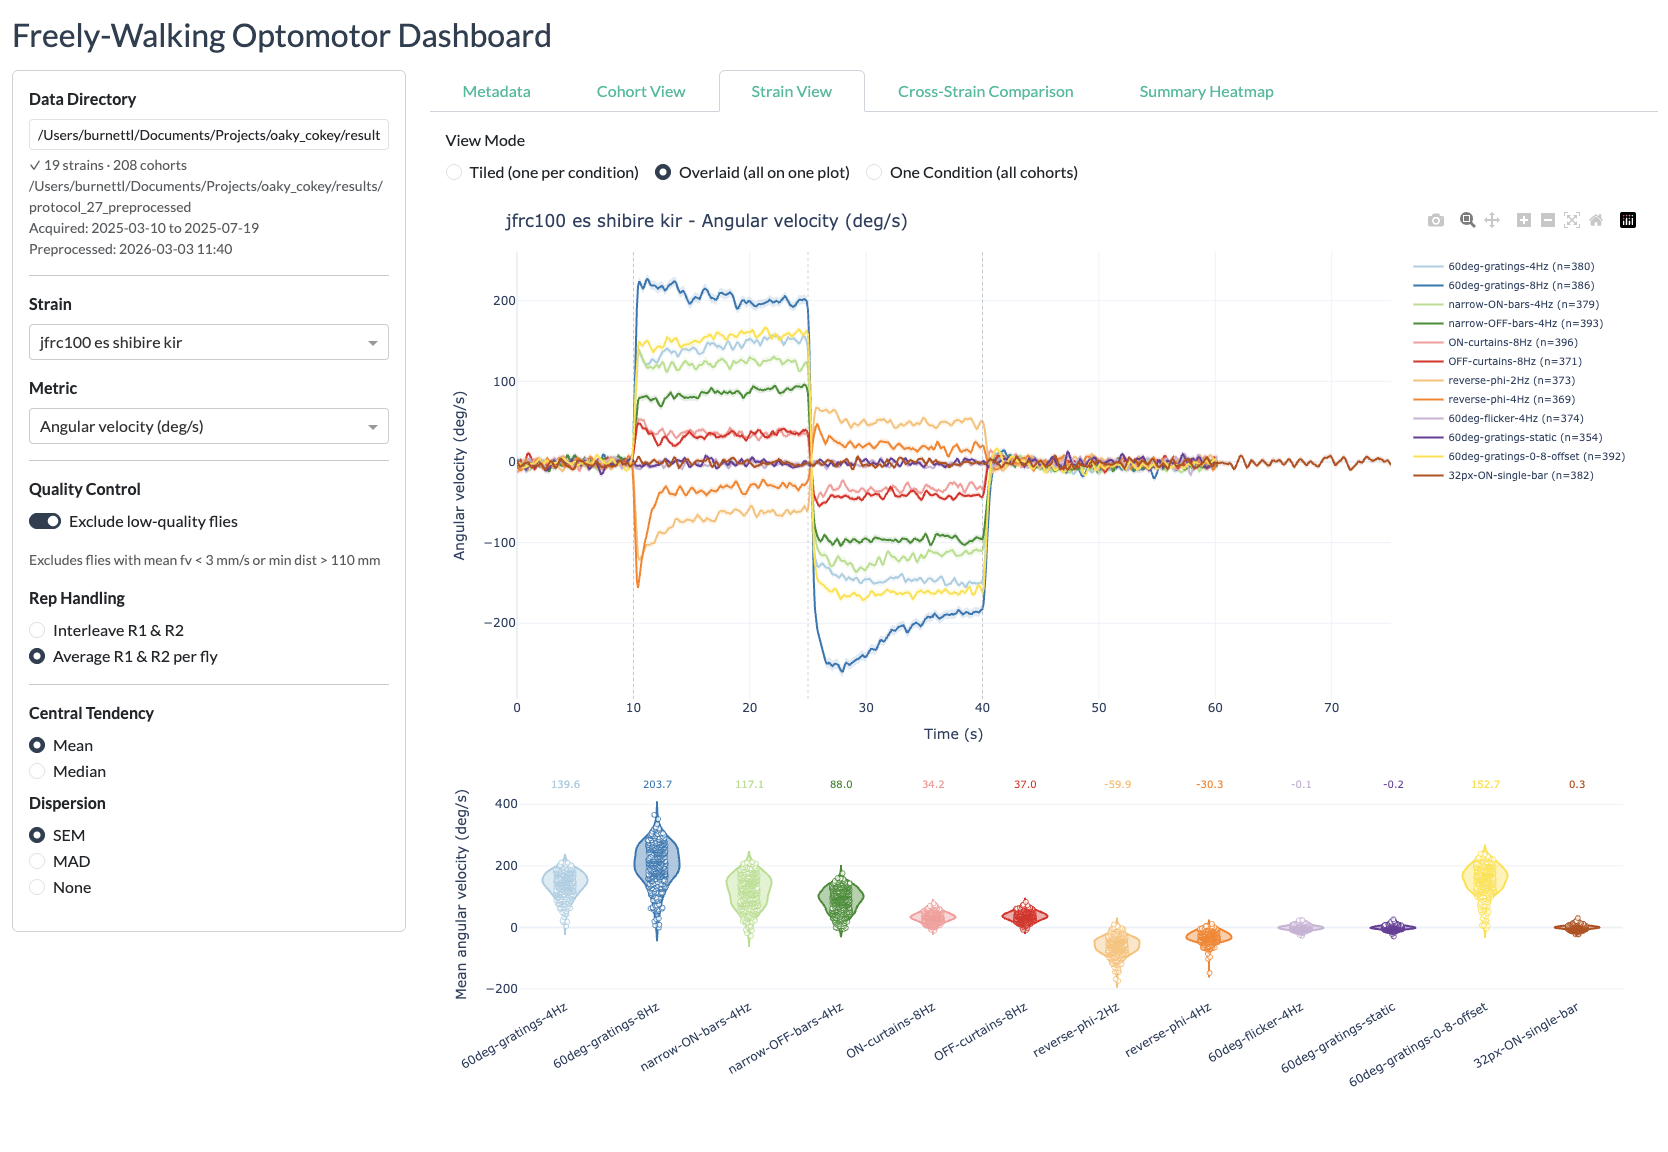Click the Data Directory path field
The image size is (1668, 1152).
(208, 135)
